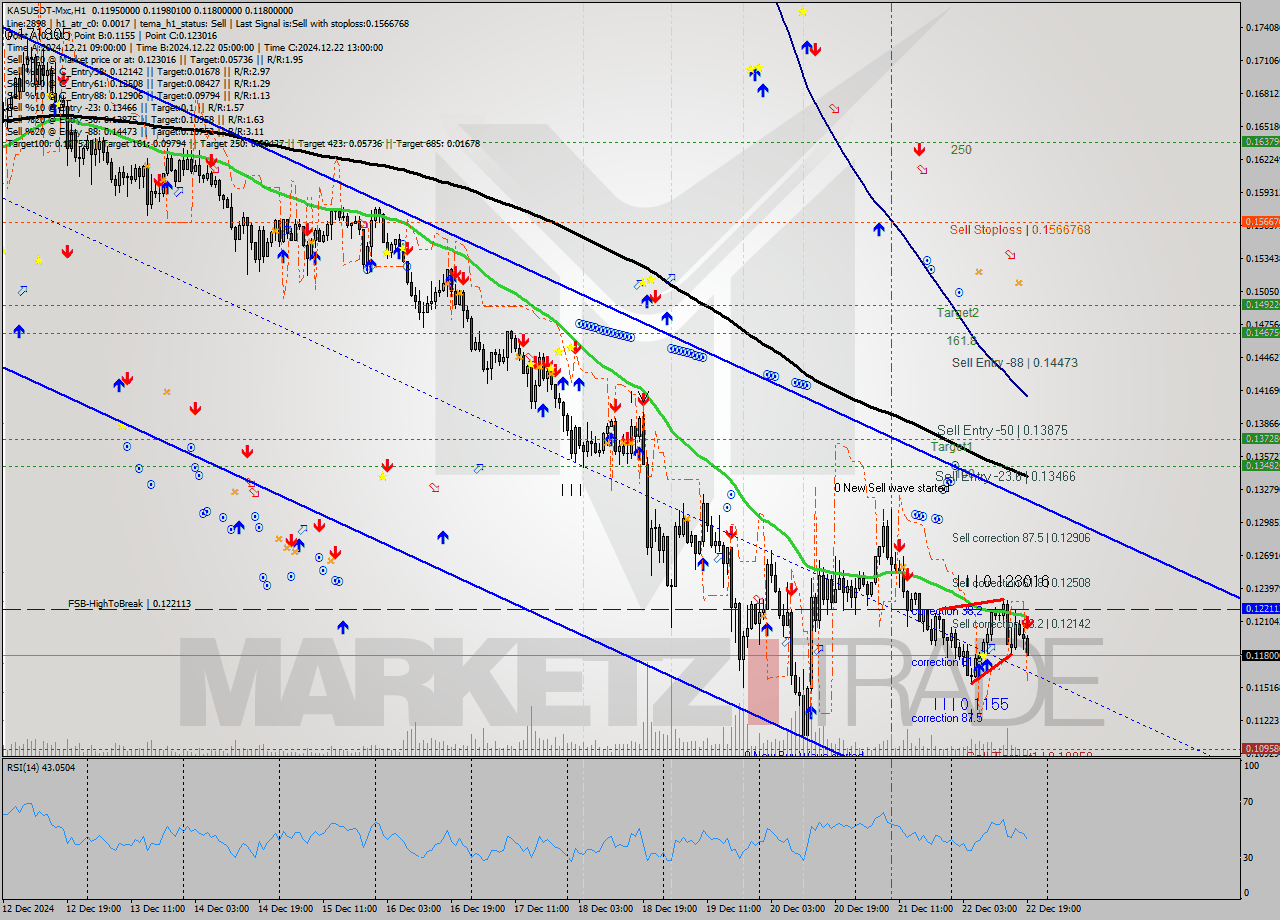Click the blue 'correction 87.5' label

(x=946, y=718)
